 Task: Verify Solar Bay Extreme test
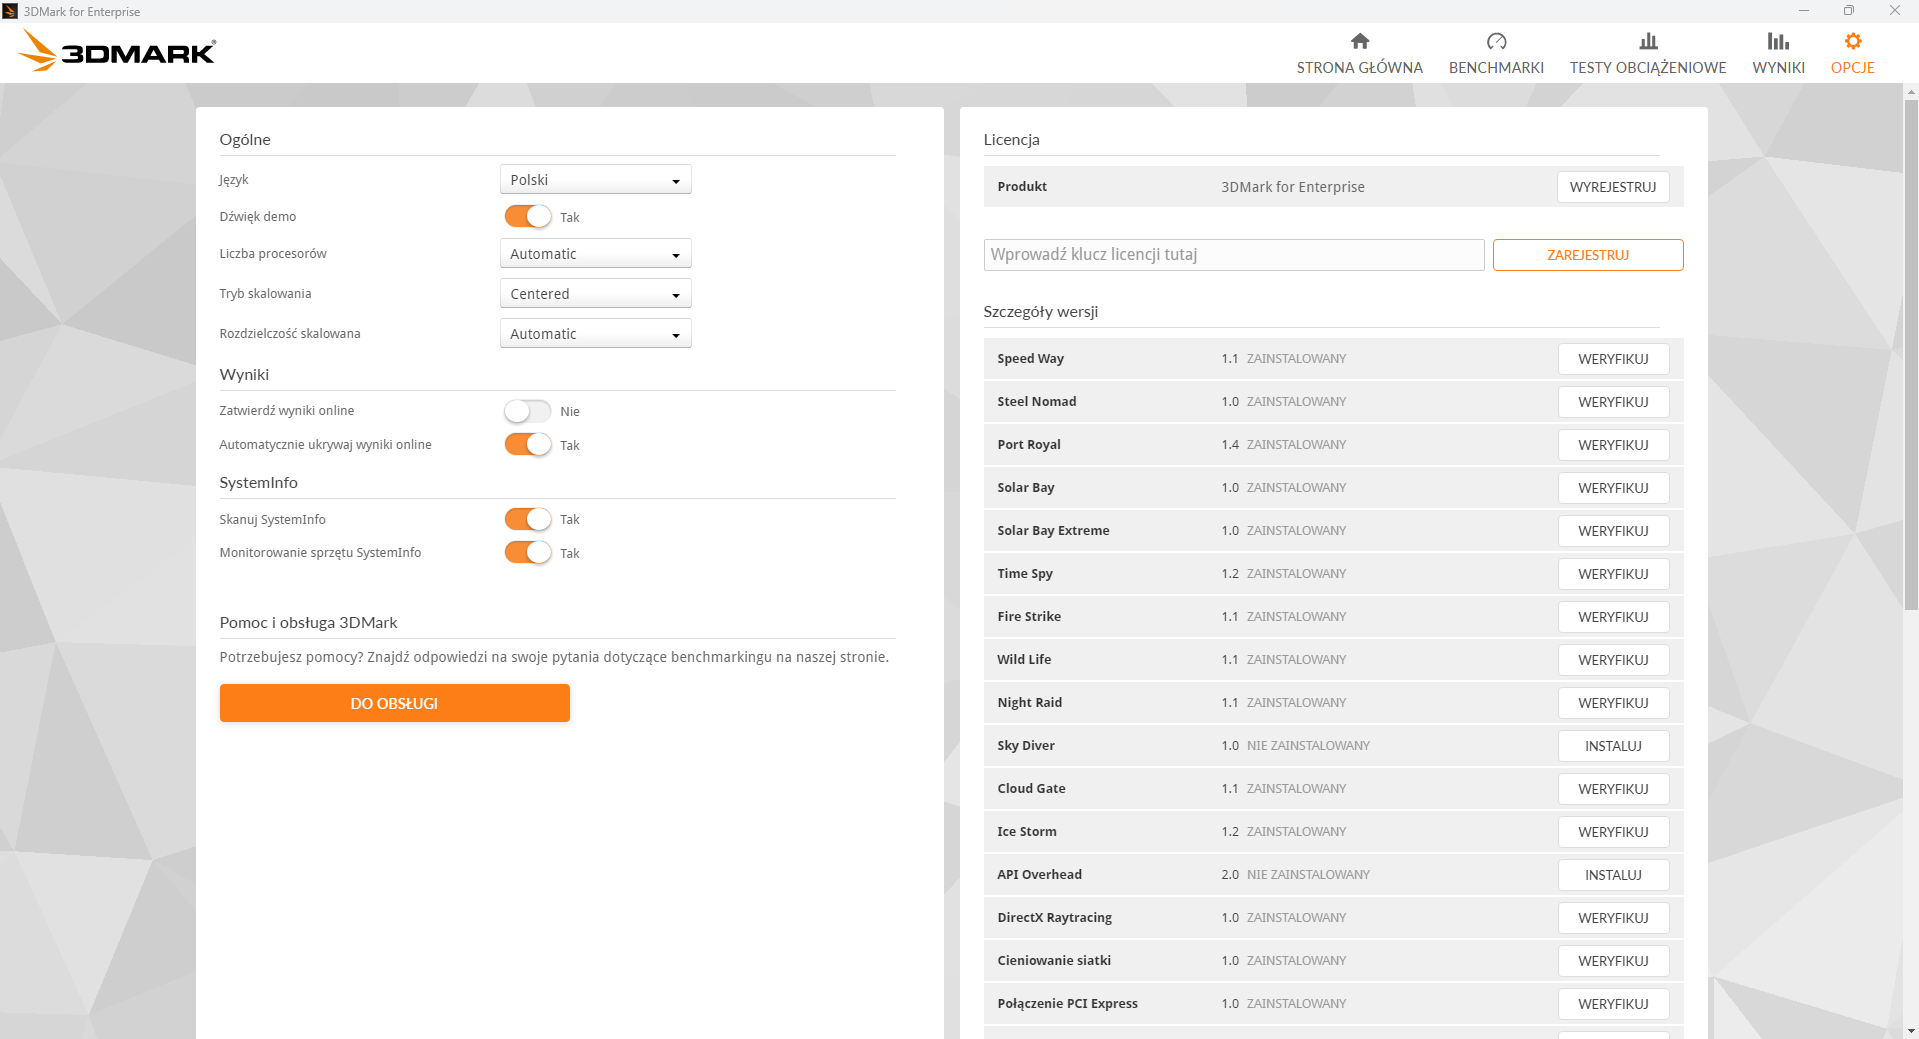(x=1613, y=531)
